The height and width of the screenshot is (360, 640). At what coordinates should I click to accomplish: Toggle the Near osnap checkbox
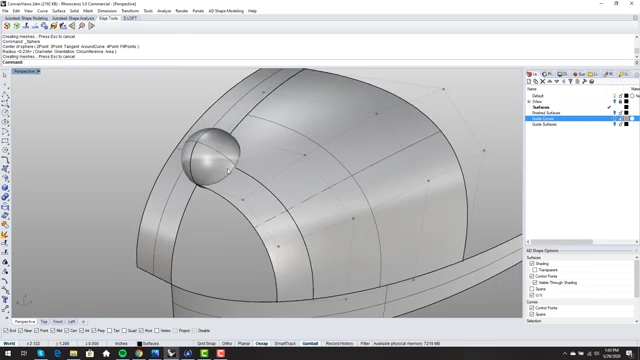coord(21,331)
